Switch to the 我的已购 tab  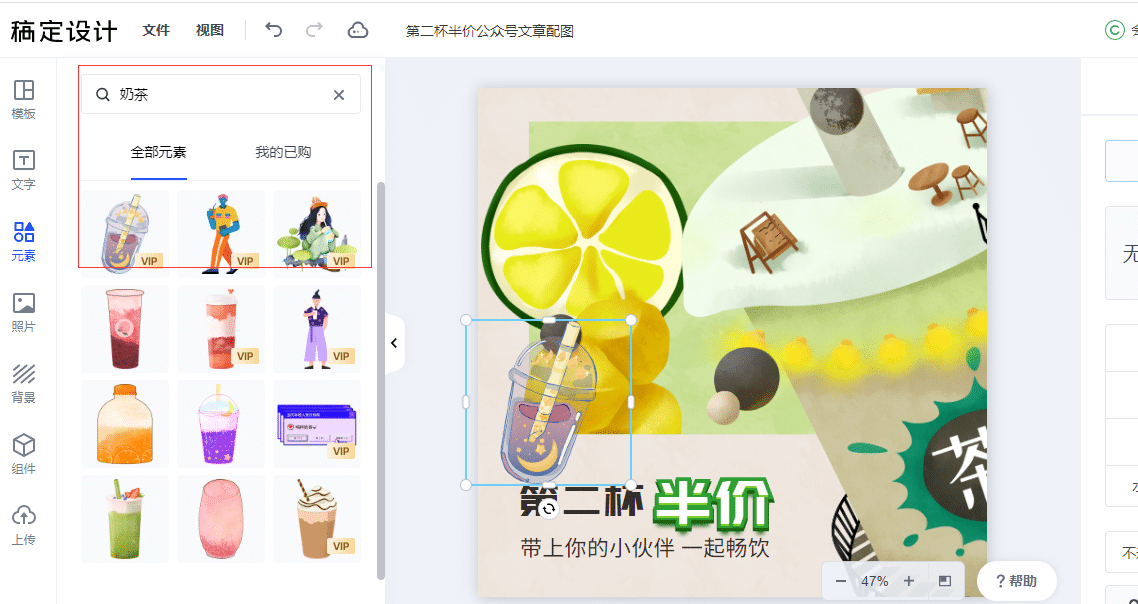point(283,152)
